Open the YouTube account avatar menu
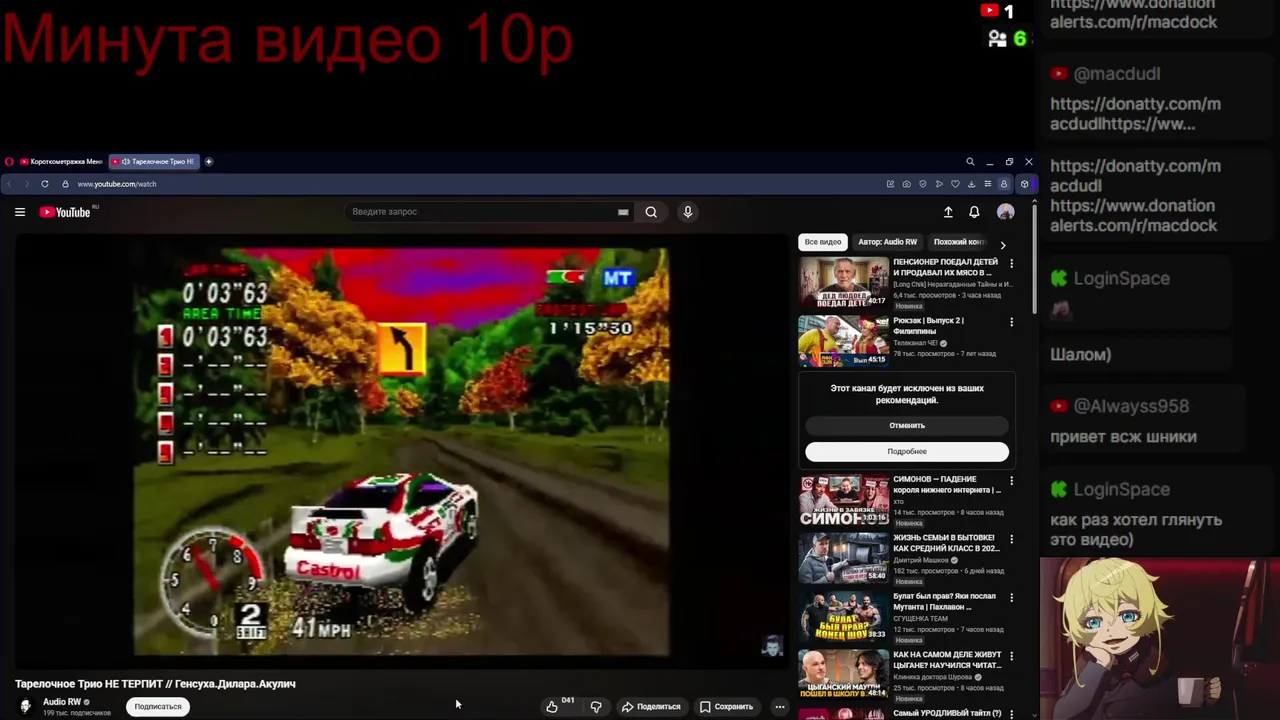1280x720 pixels. (x=1006, y=212)
